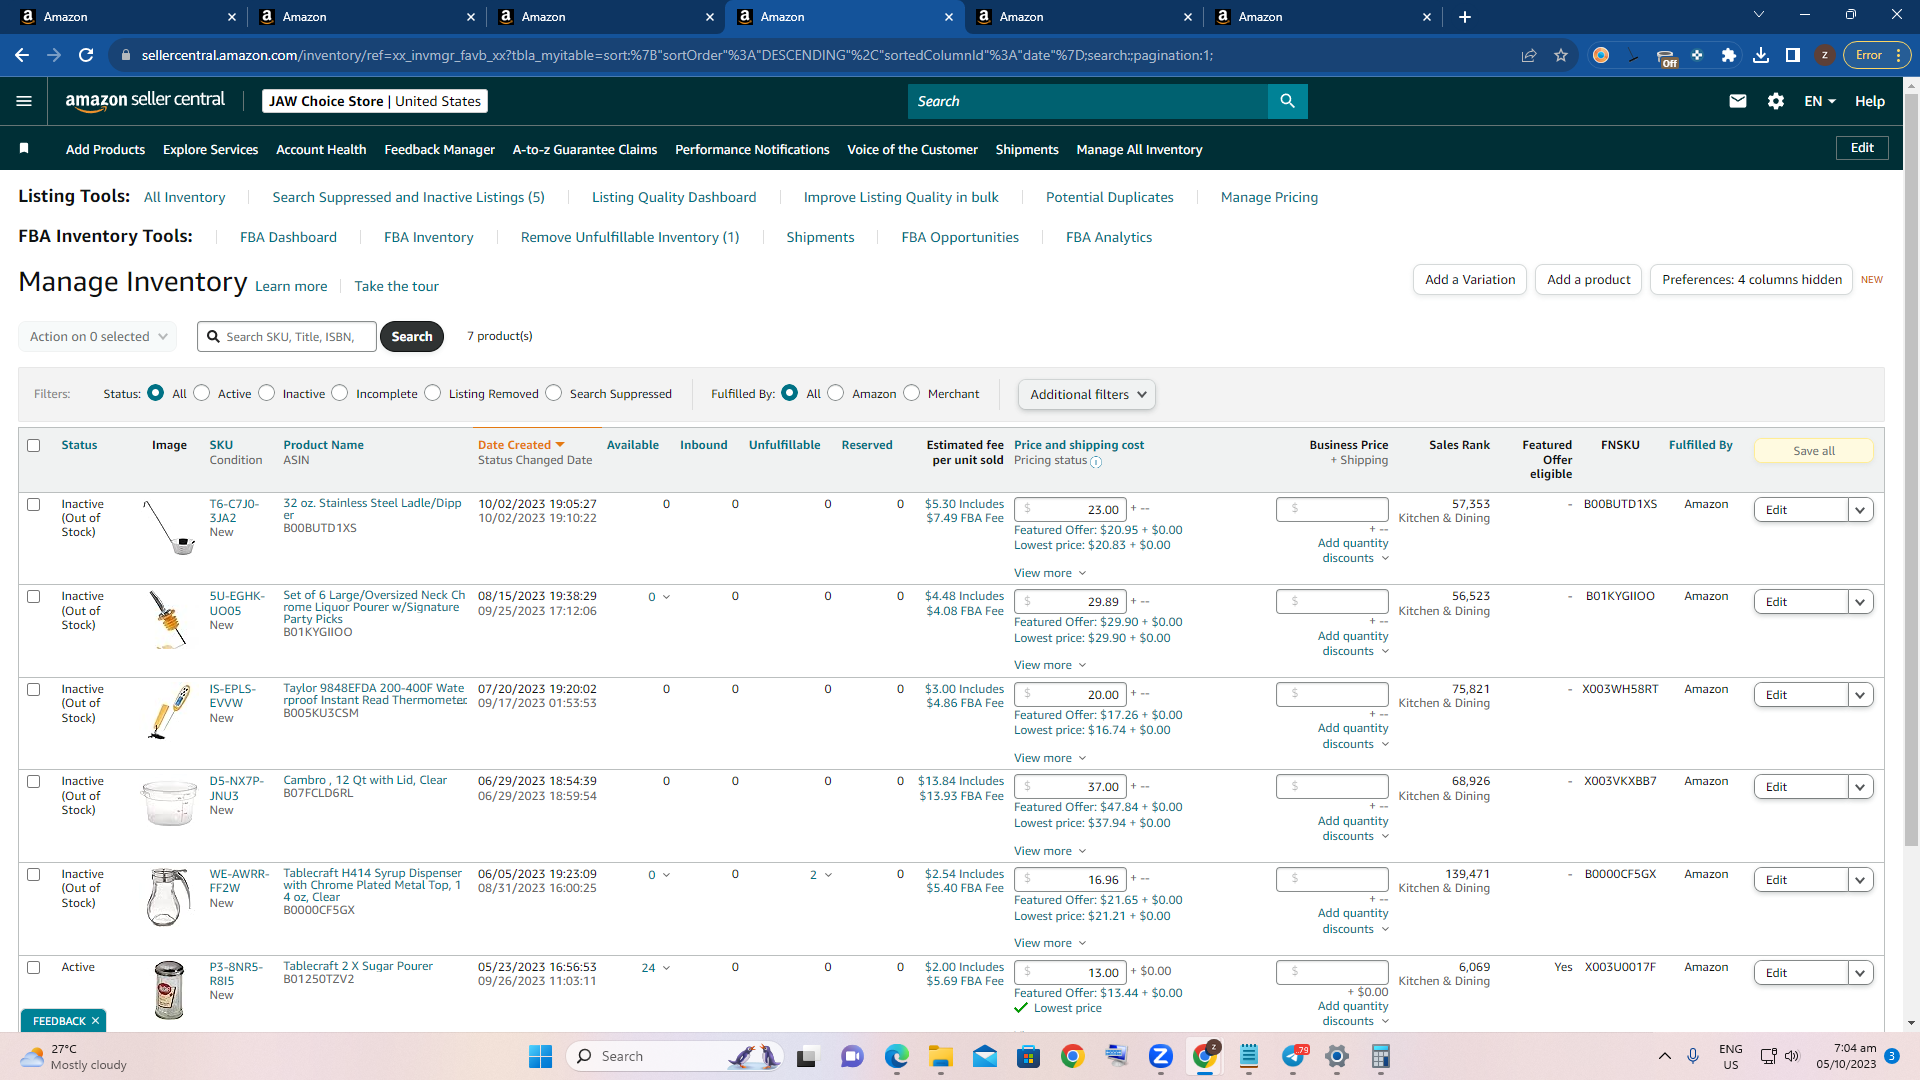This screenshot has width=1920, height=1080.
Task: Open Performance Notifications menu item
Action: (x=752, y=149)
